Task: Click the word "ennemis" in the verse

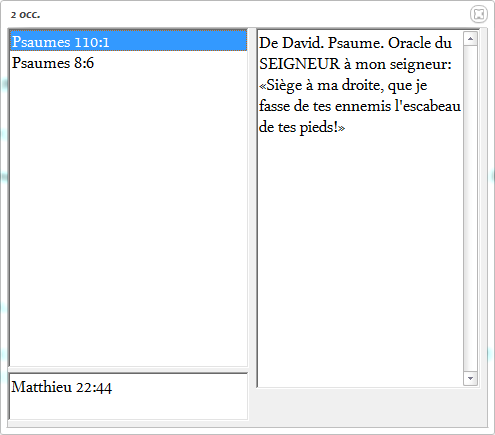Action: pos(363,106)
